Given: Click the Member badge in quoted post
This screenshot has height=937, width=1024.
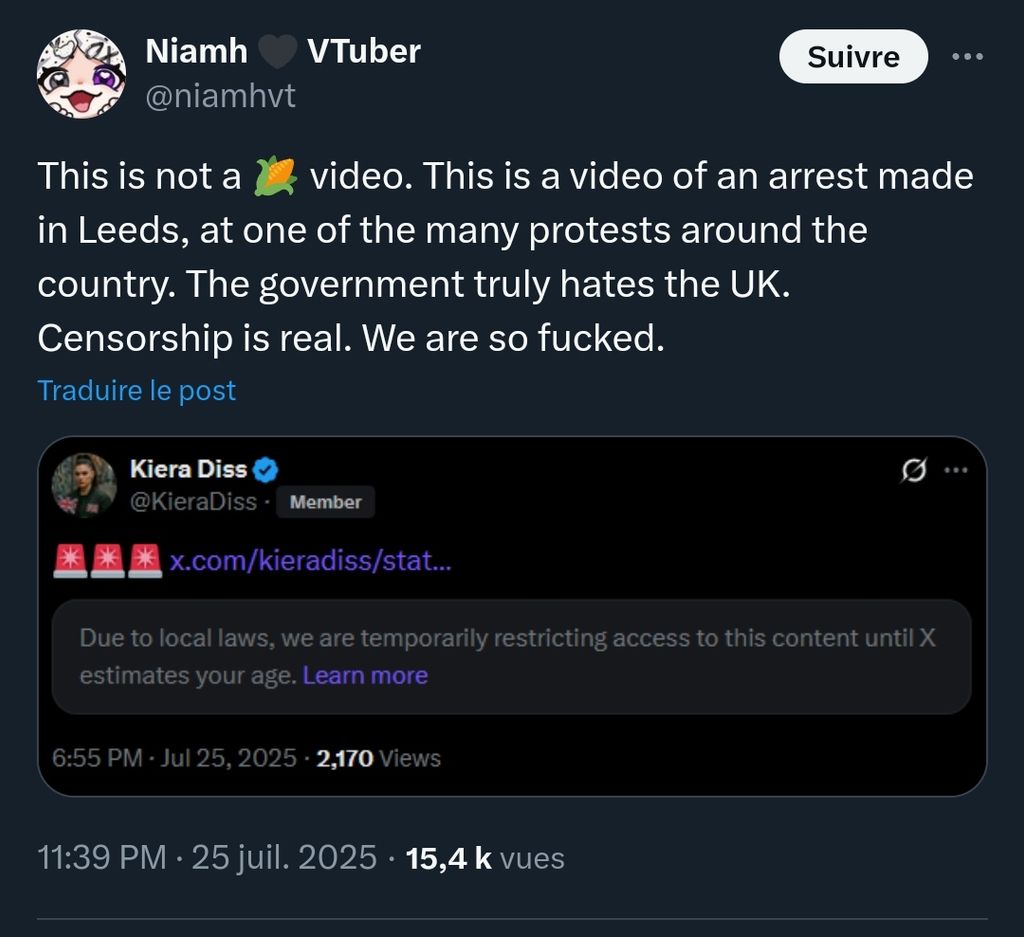Looking at the screenshot, I should 325,502.
